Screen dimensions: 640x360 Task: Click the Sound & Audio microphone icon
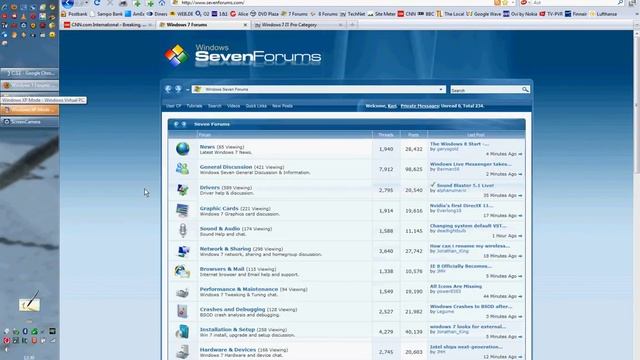click(182, 230)
